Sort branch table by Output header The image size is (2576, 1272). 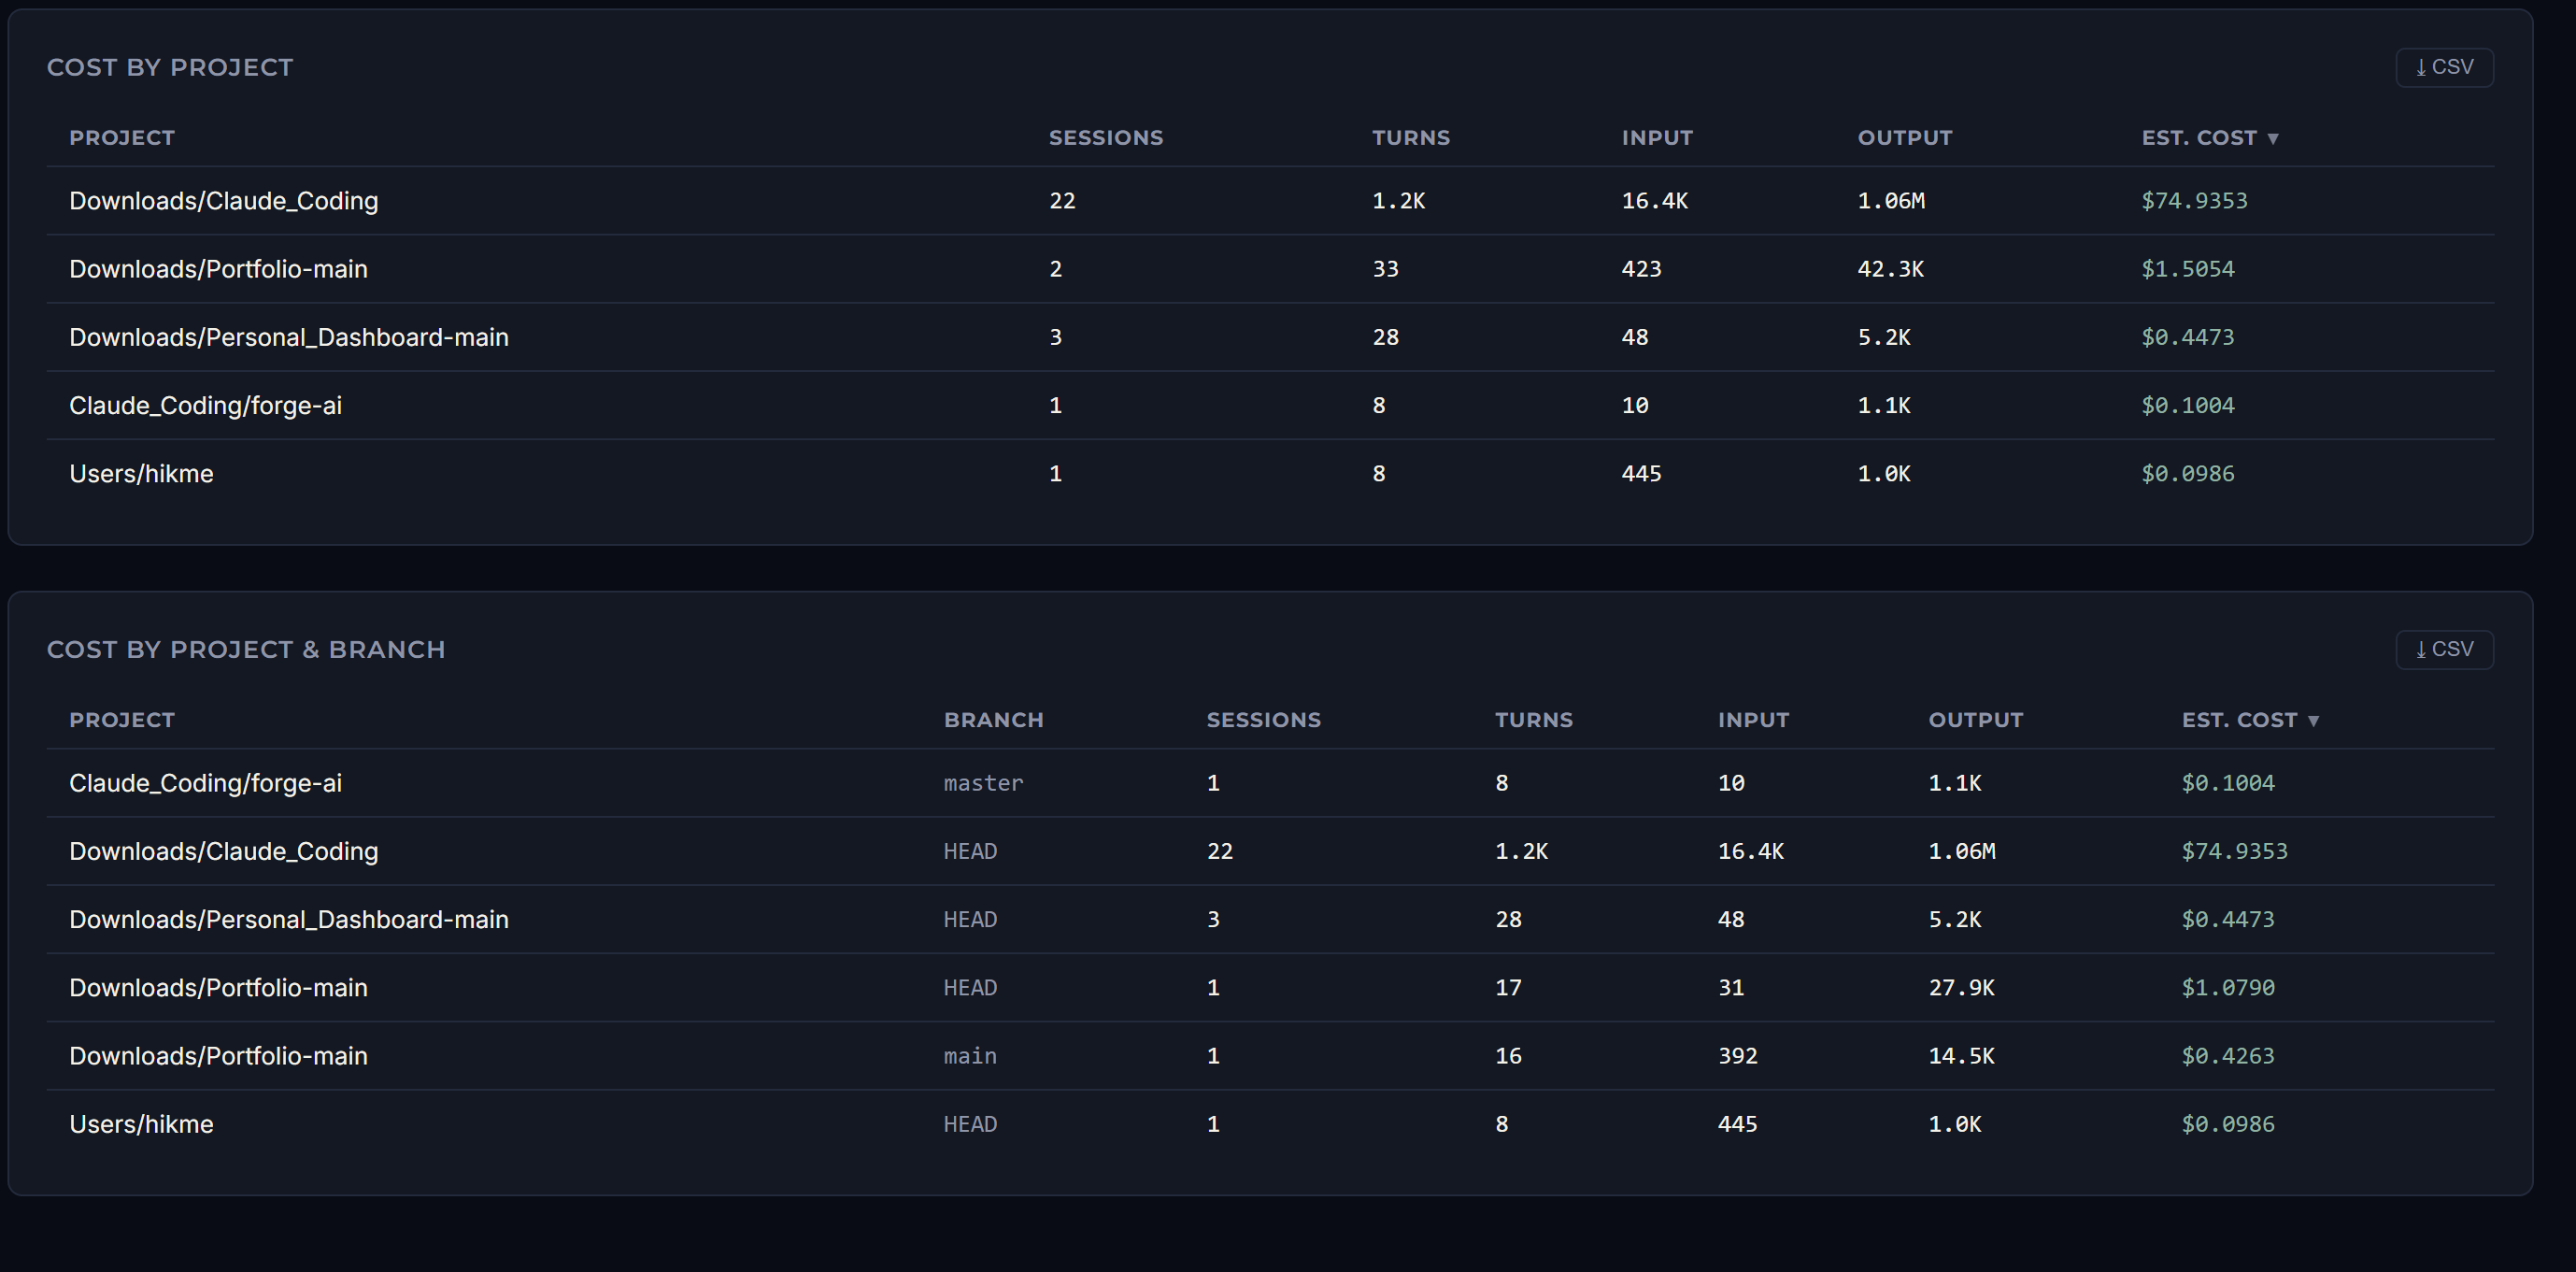[1976, 720]
